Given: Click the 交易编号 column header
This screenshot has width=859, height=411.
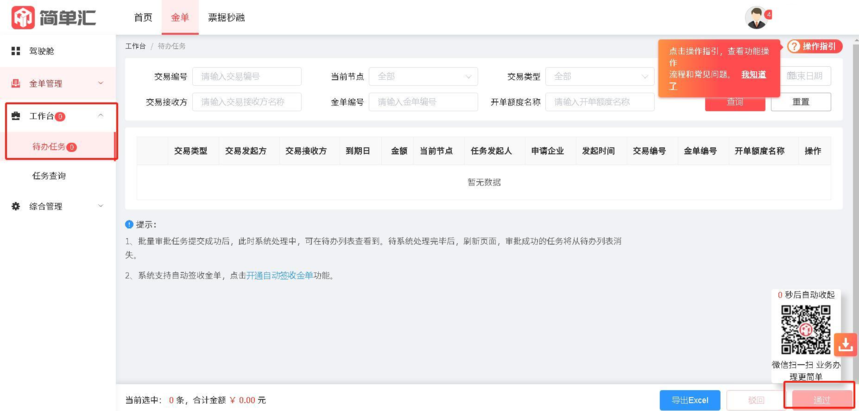Looking at the screenshot, I should point(649,151).
